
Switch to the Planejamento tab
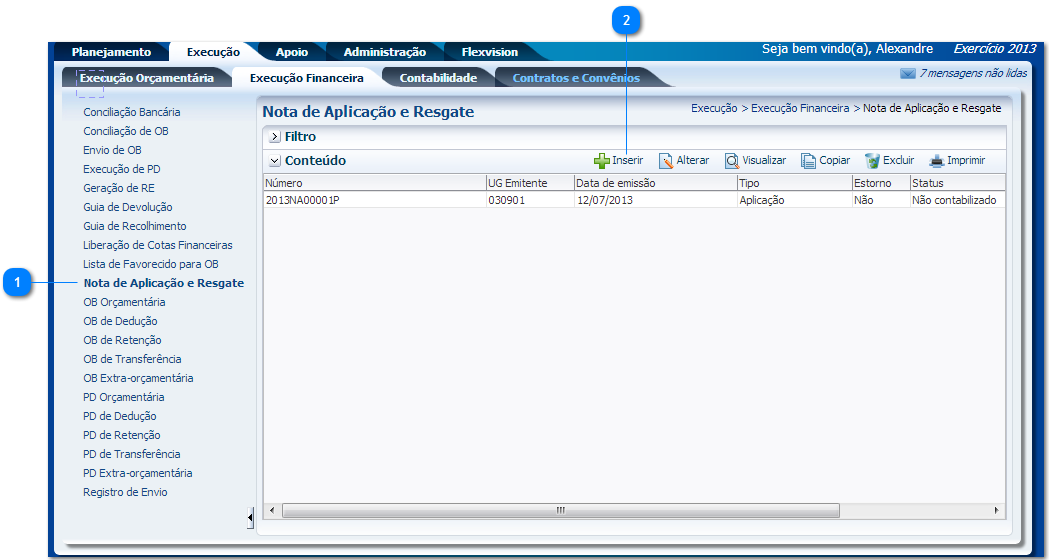click(x=111, y=52)
